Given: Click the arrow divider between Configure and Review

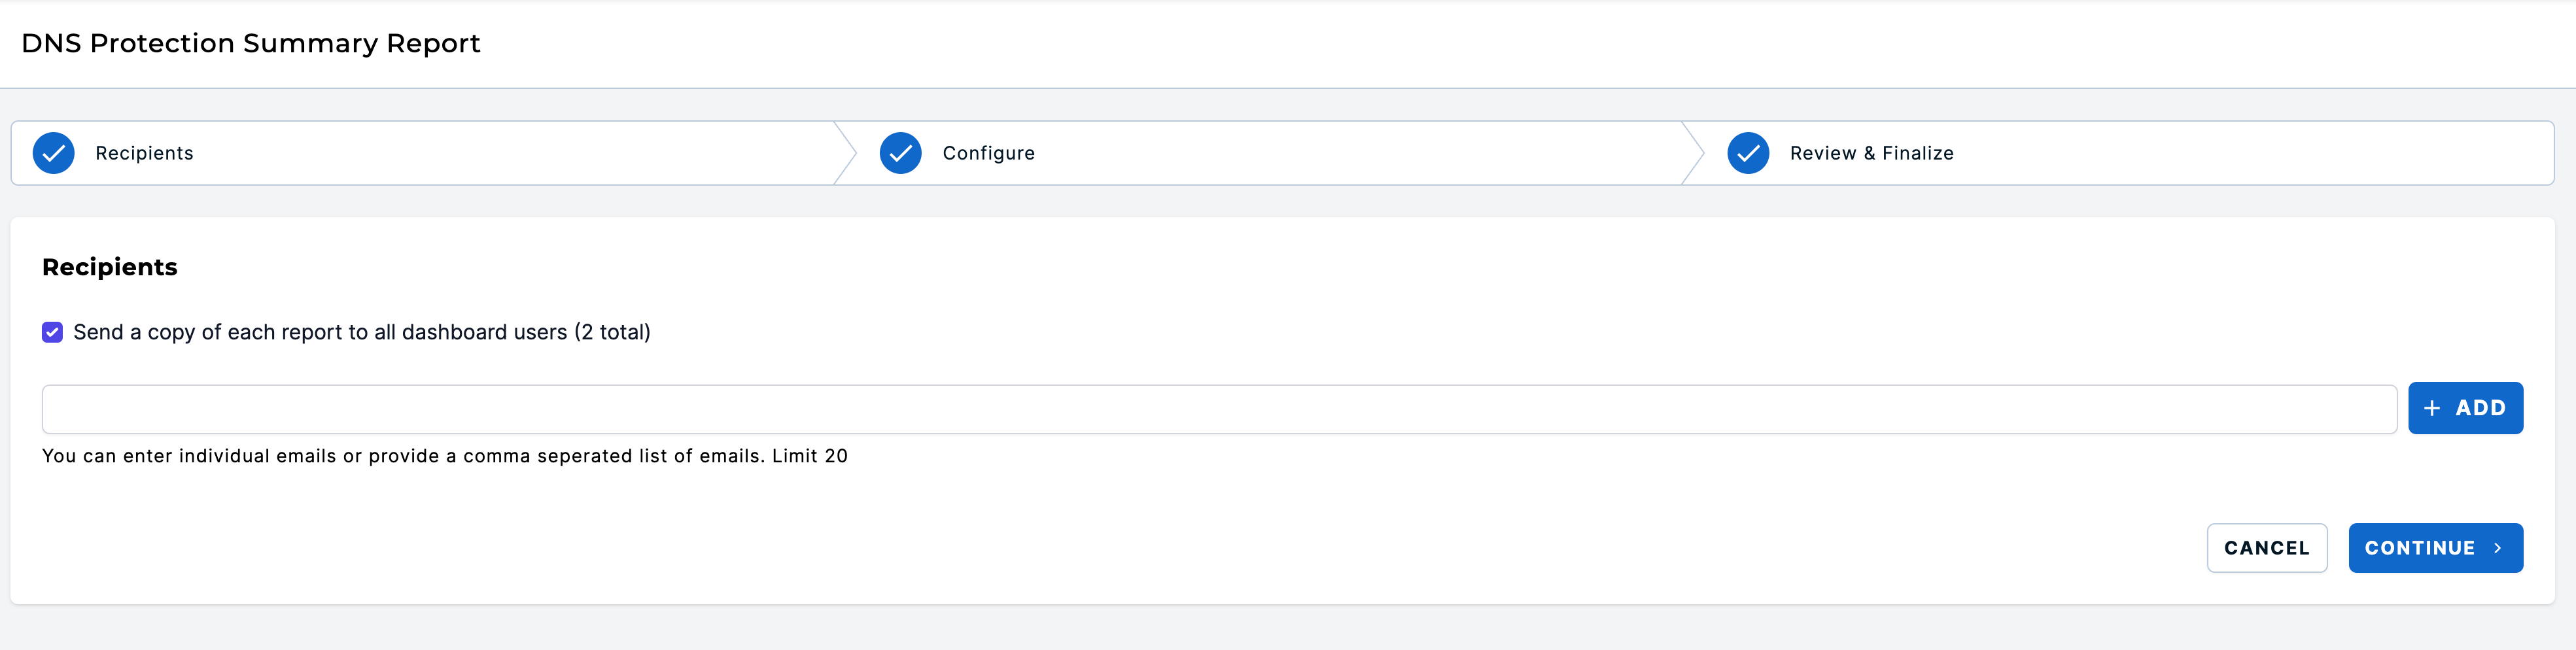Looking at the screenshot, I should pos(1692,153).
